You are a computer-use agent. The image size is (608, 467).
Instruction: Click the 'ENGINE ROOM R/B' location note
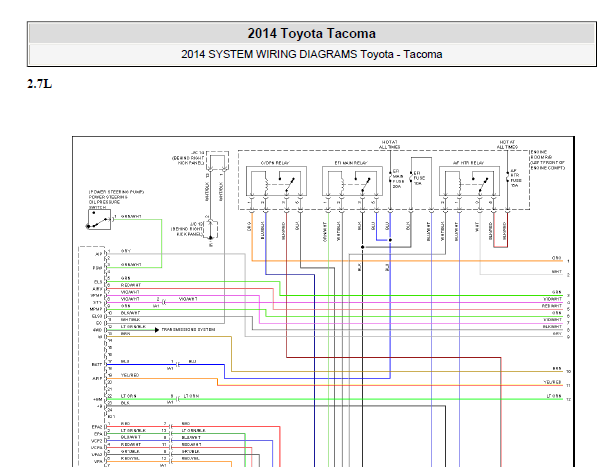548,160
